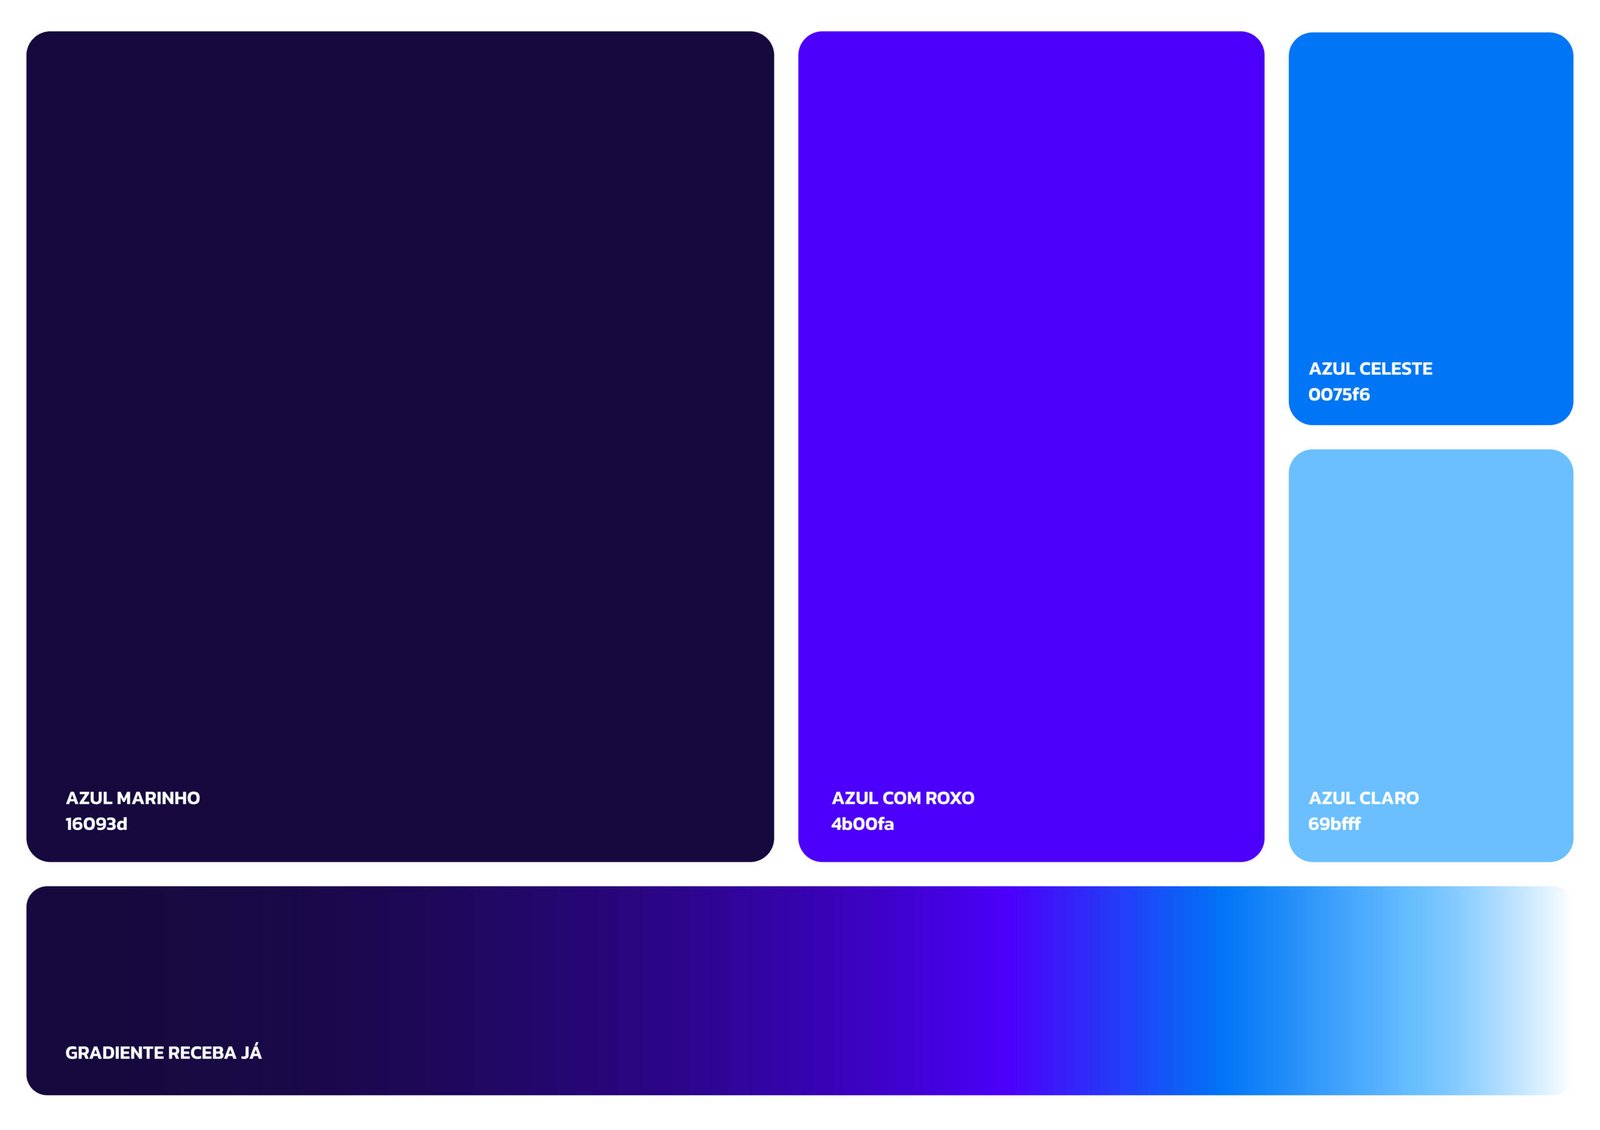Pick the violet Azul com Roxo swatch
Screen dimensions: 1600x1130
1030,400
